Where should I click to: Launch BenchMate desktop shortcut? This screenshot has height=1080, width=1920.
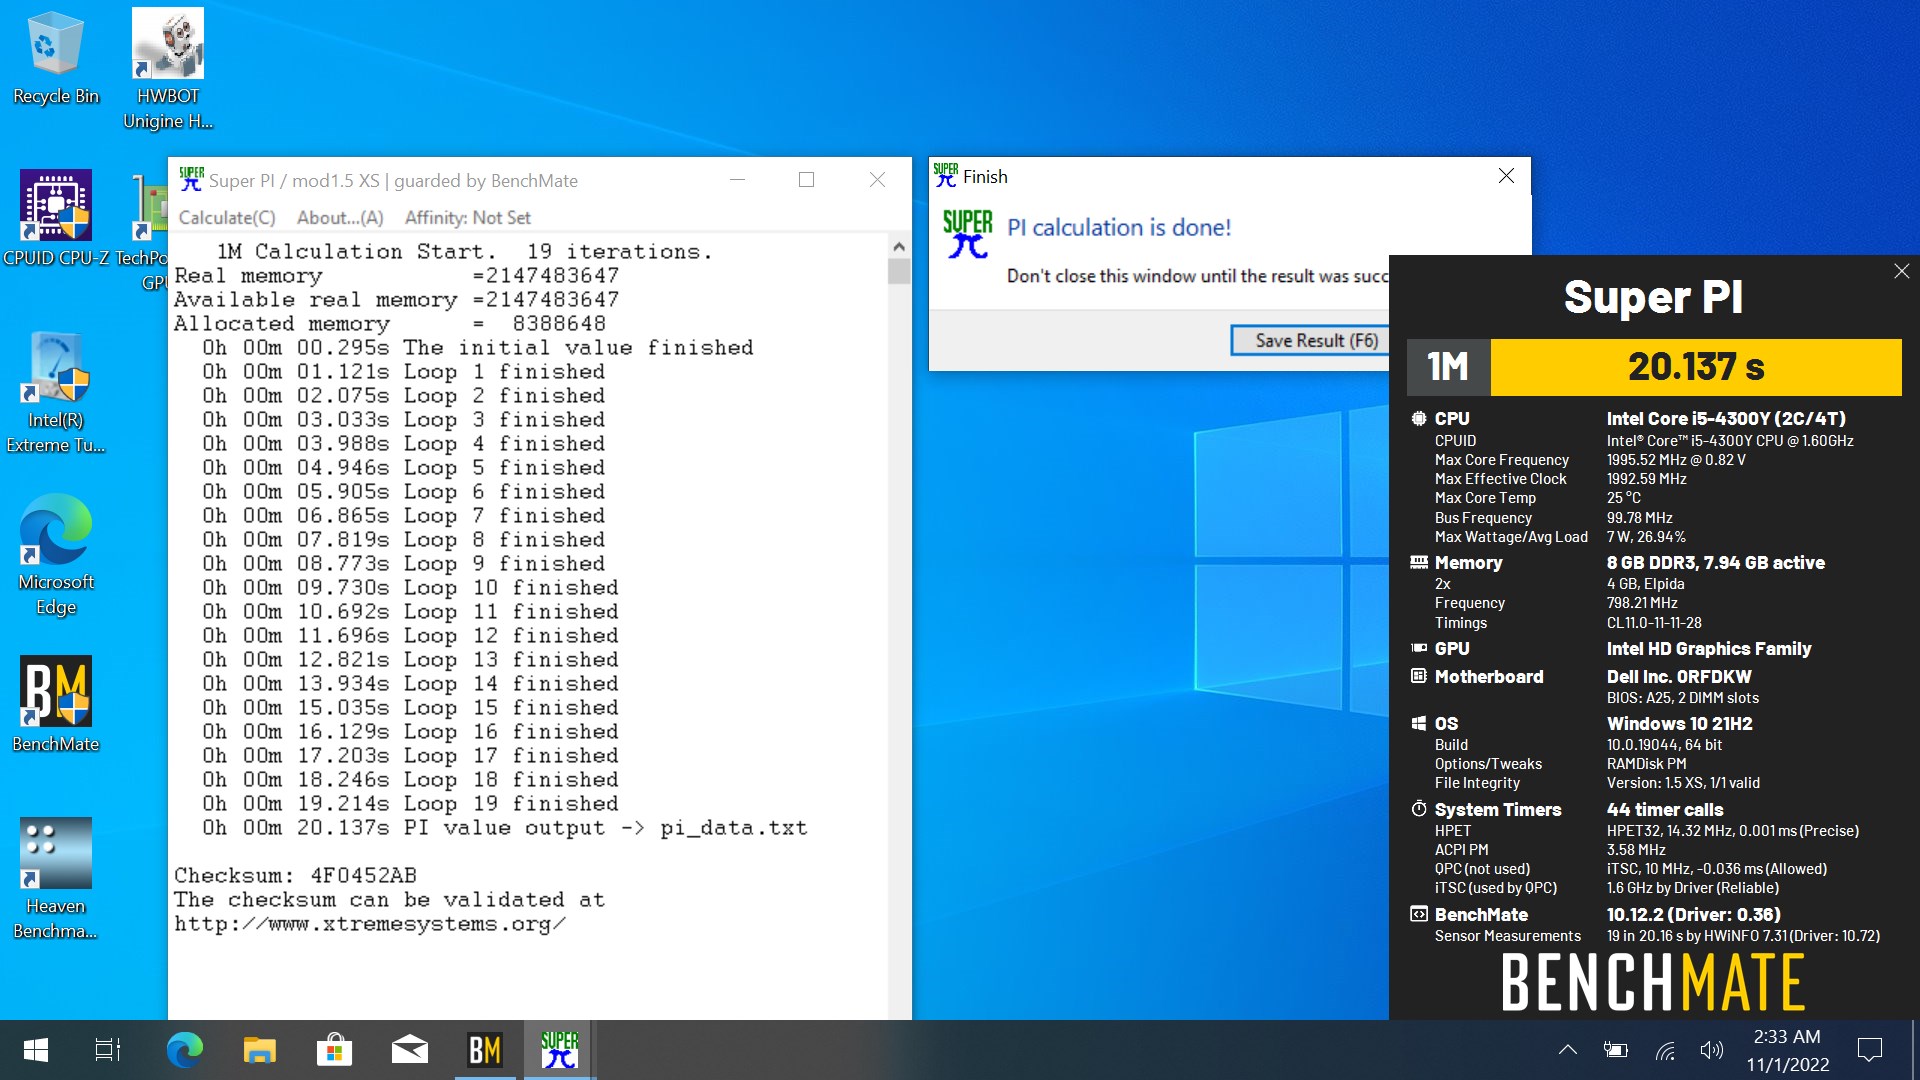(56, 704)
